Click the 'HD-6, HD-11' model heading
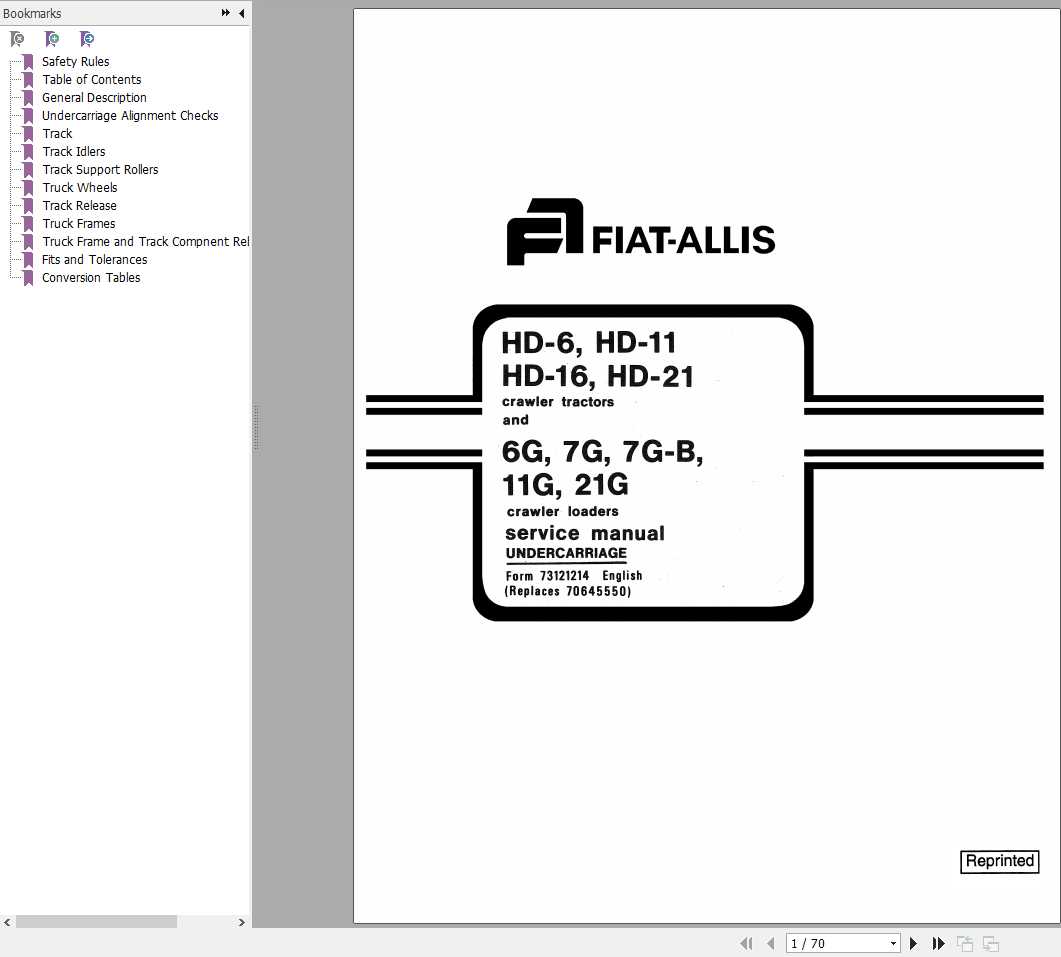 589,343
